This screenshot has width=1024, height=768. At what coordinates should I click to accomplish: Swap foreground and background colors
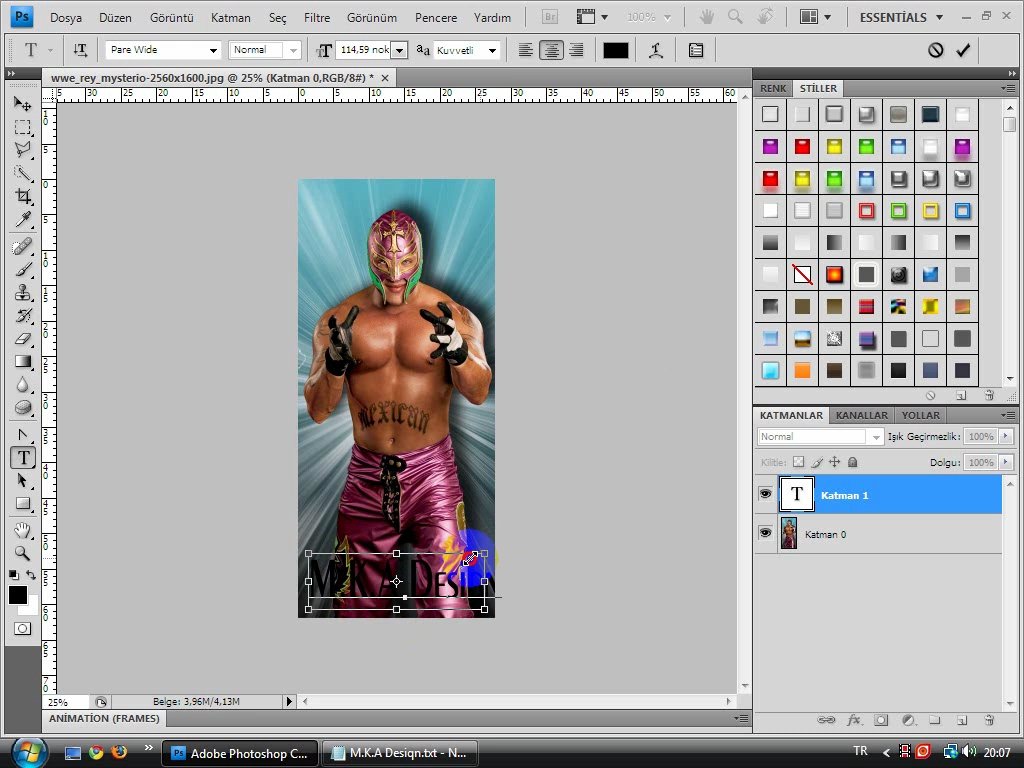pyautogui.click(x=31, y=575)
